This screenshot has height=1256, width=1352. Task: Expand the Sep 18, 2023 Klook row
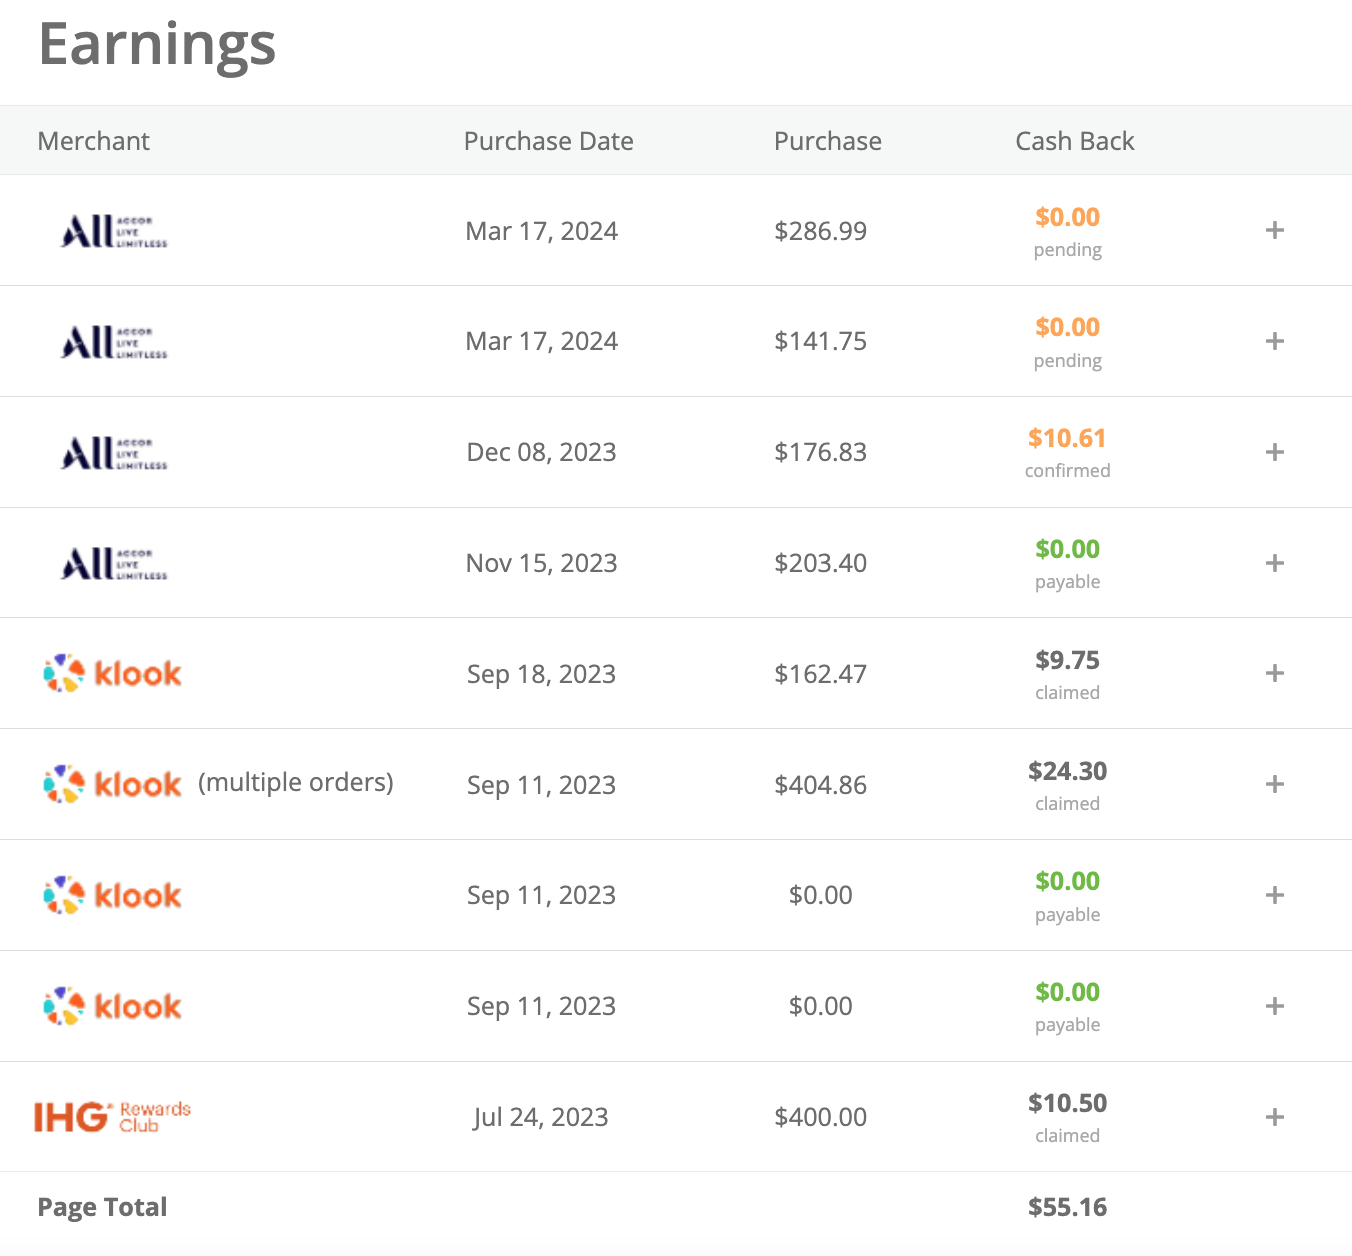pos(1274,673)
